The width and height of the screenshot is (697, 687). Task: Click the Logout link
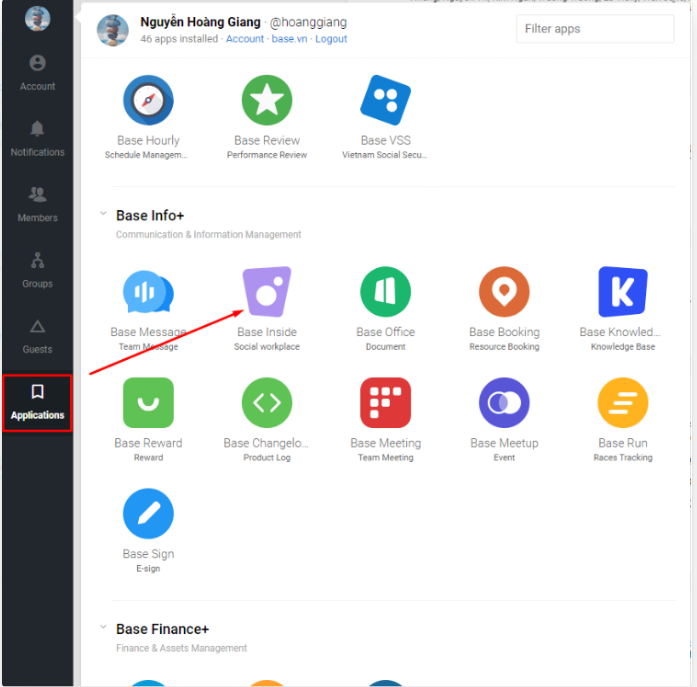(331, 39)
